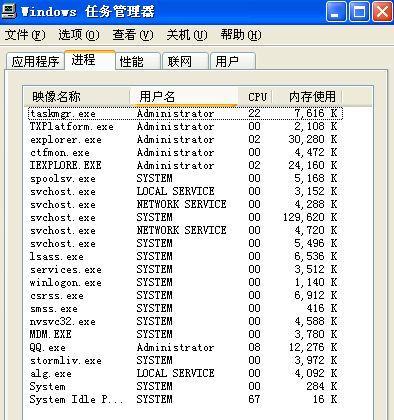Select the explorer.exe process
The height and width of the screenshot is (420, 394).
[185, 139]
